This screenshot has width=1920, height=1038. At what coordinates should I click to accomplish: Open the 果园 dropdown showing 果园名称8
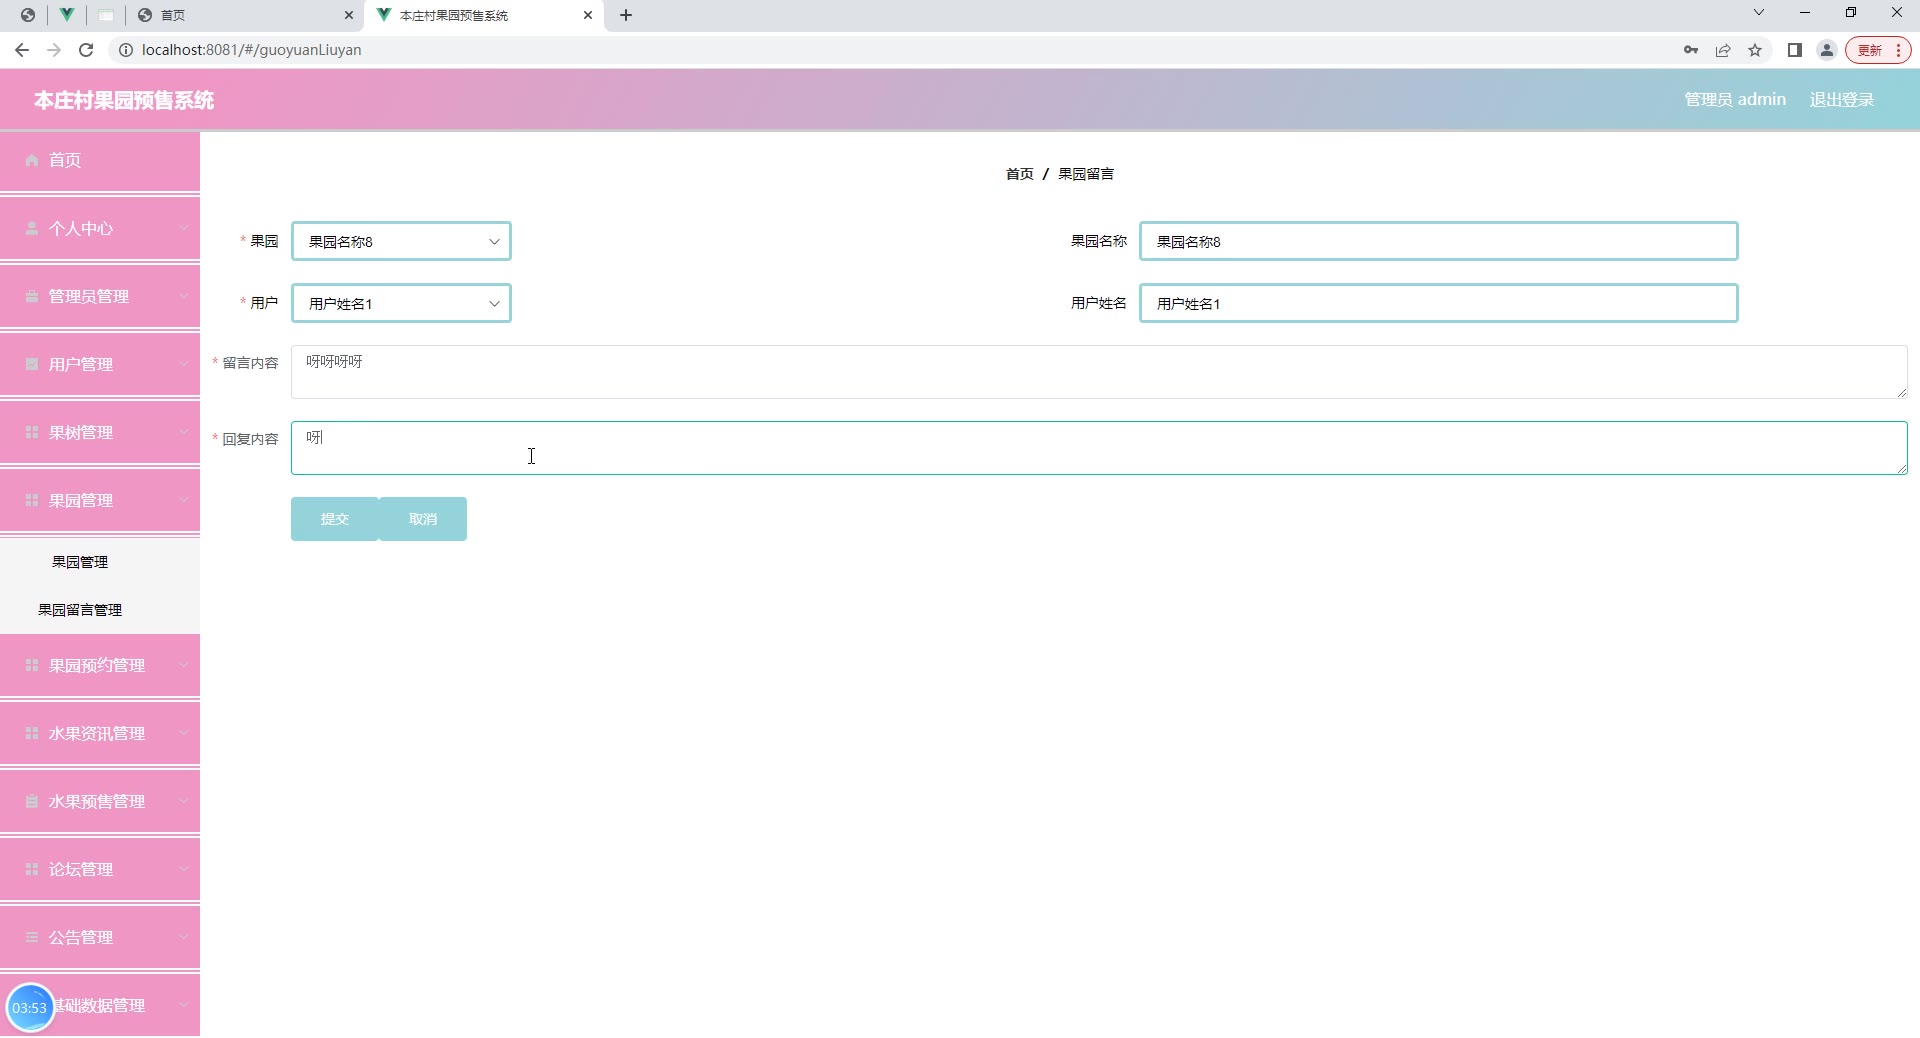(x=401, y=241)
